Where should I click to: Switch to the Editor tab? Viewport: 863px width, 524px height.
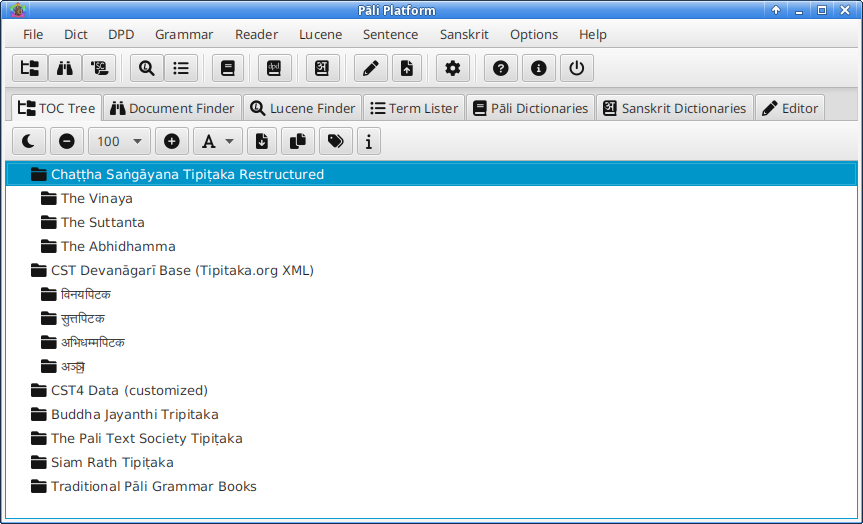(x=790, y=108)
